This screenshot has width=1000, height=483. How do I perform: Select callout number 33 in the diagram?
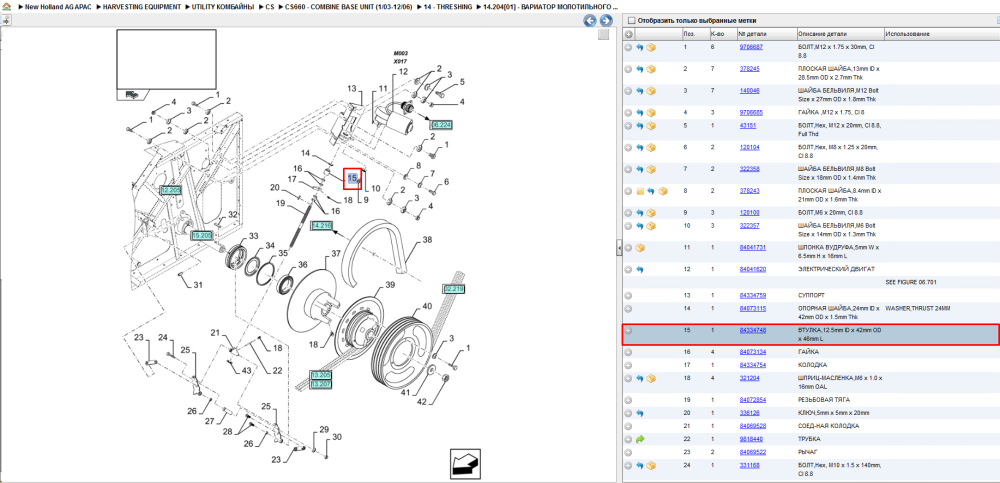click(x=254, y=236)
